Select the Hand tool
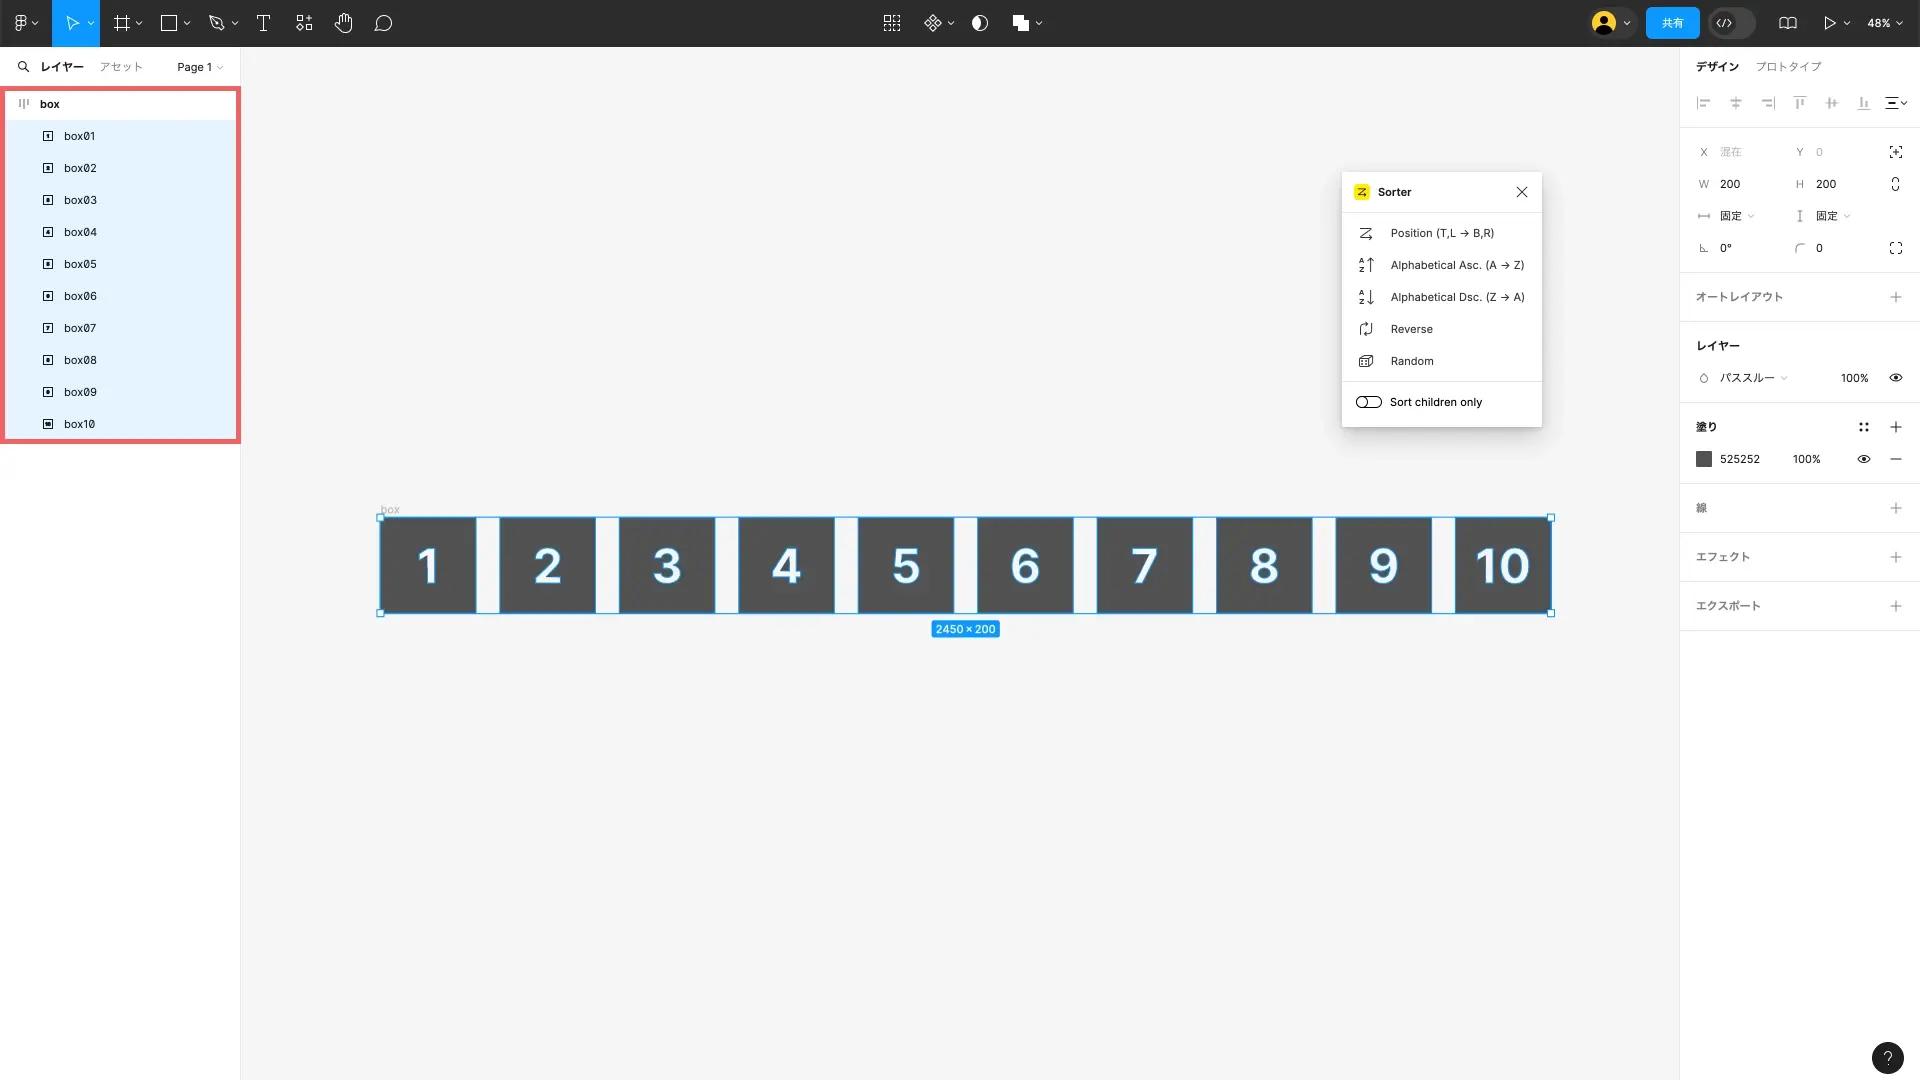This screenshot has width=1920, height=1080. [343, 23]
